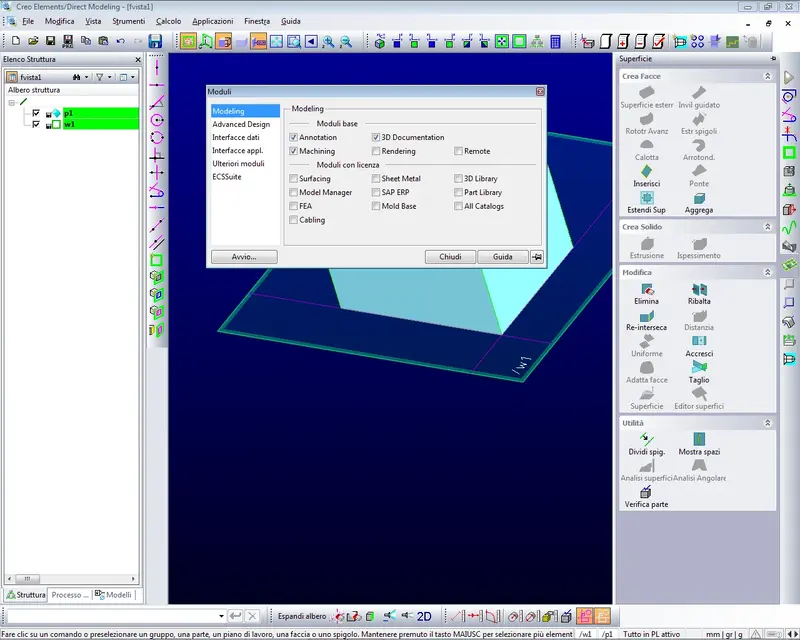Select the Taglio tool icon
Viewport: 800px width, 640px height.
699,367
